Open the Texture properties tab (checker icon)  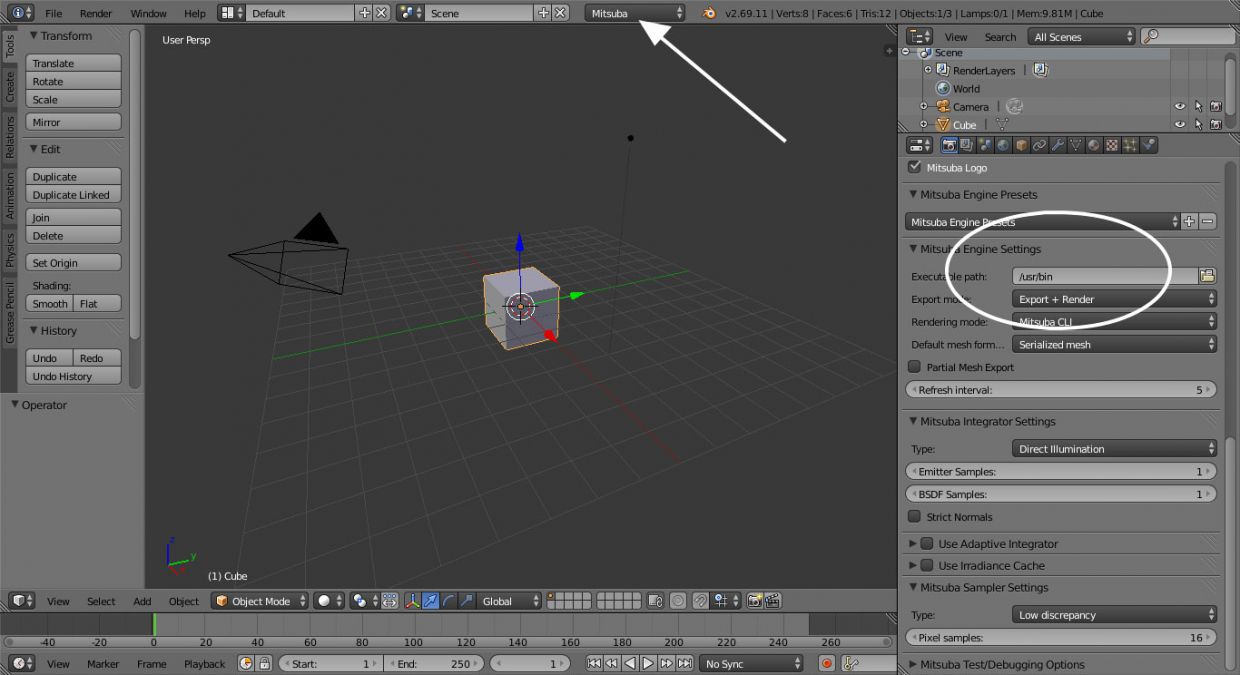point(1112,145)
